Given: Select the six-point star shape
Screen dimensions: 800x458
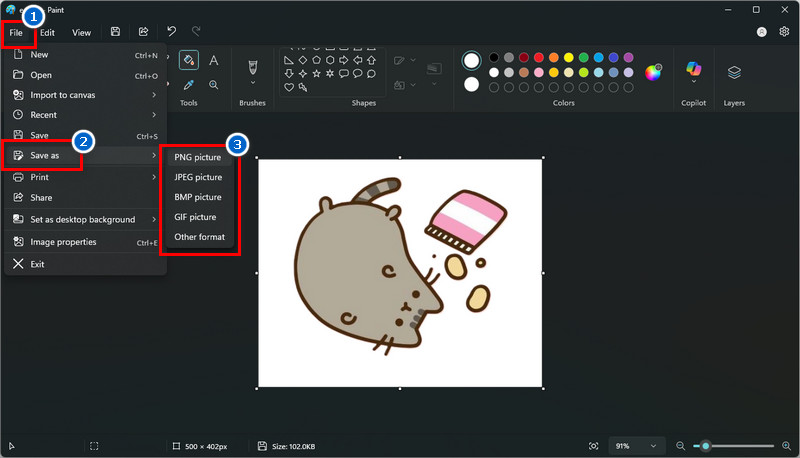Looking at the screenshot, I should tap(330, 73).
